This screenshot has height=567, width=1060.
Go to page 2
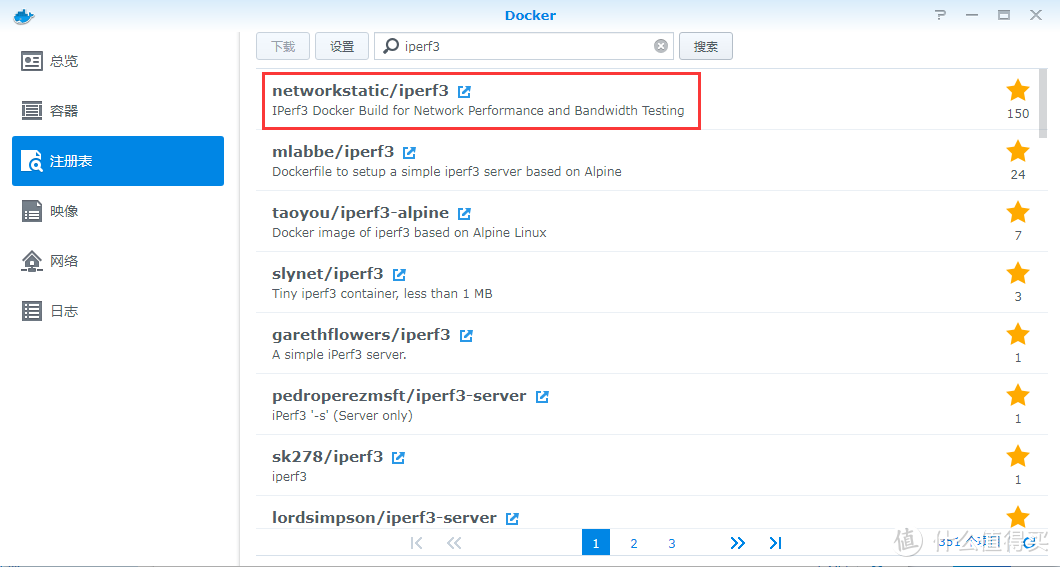point(633,543)
